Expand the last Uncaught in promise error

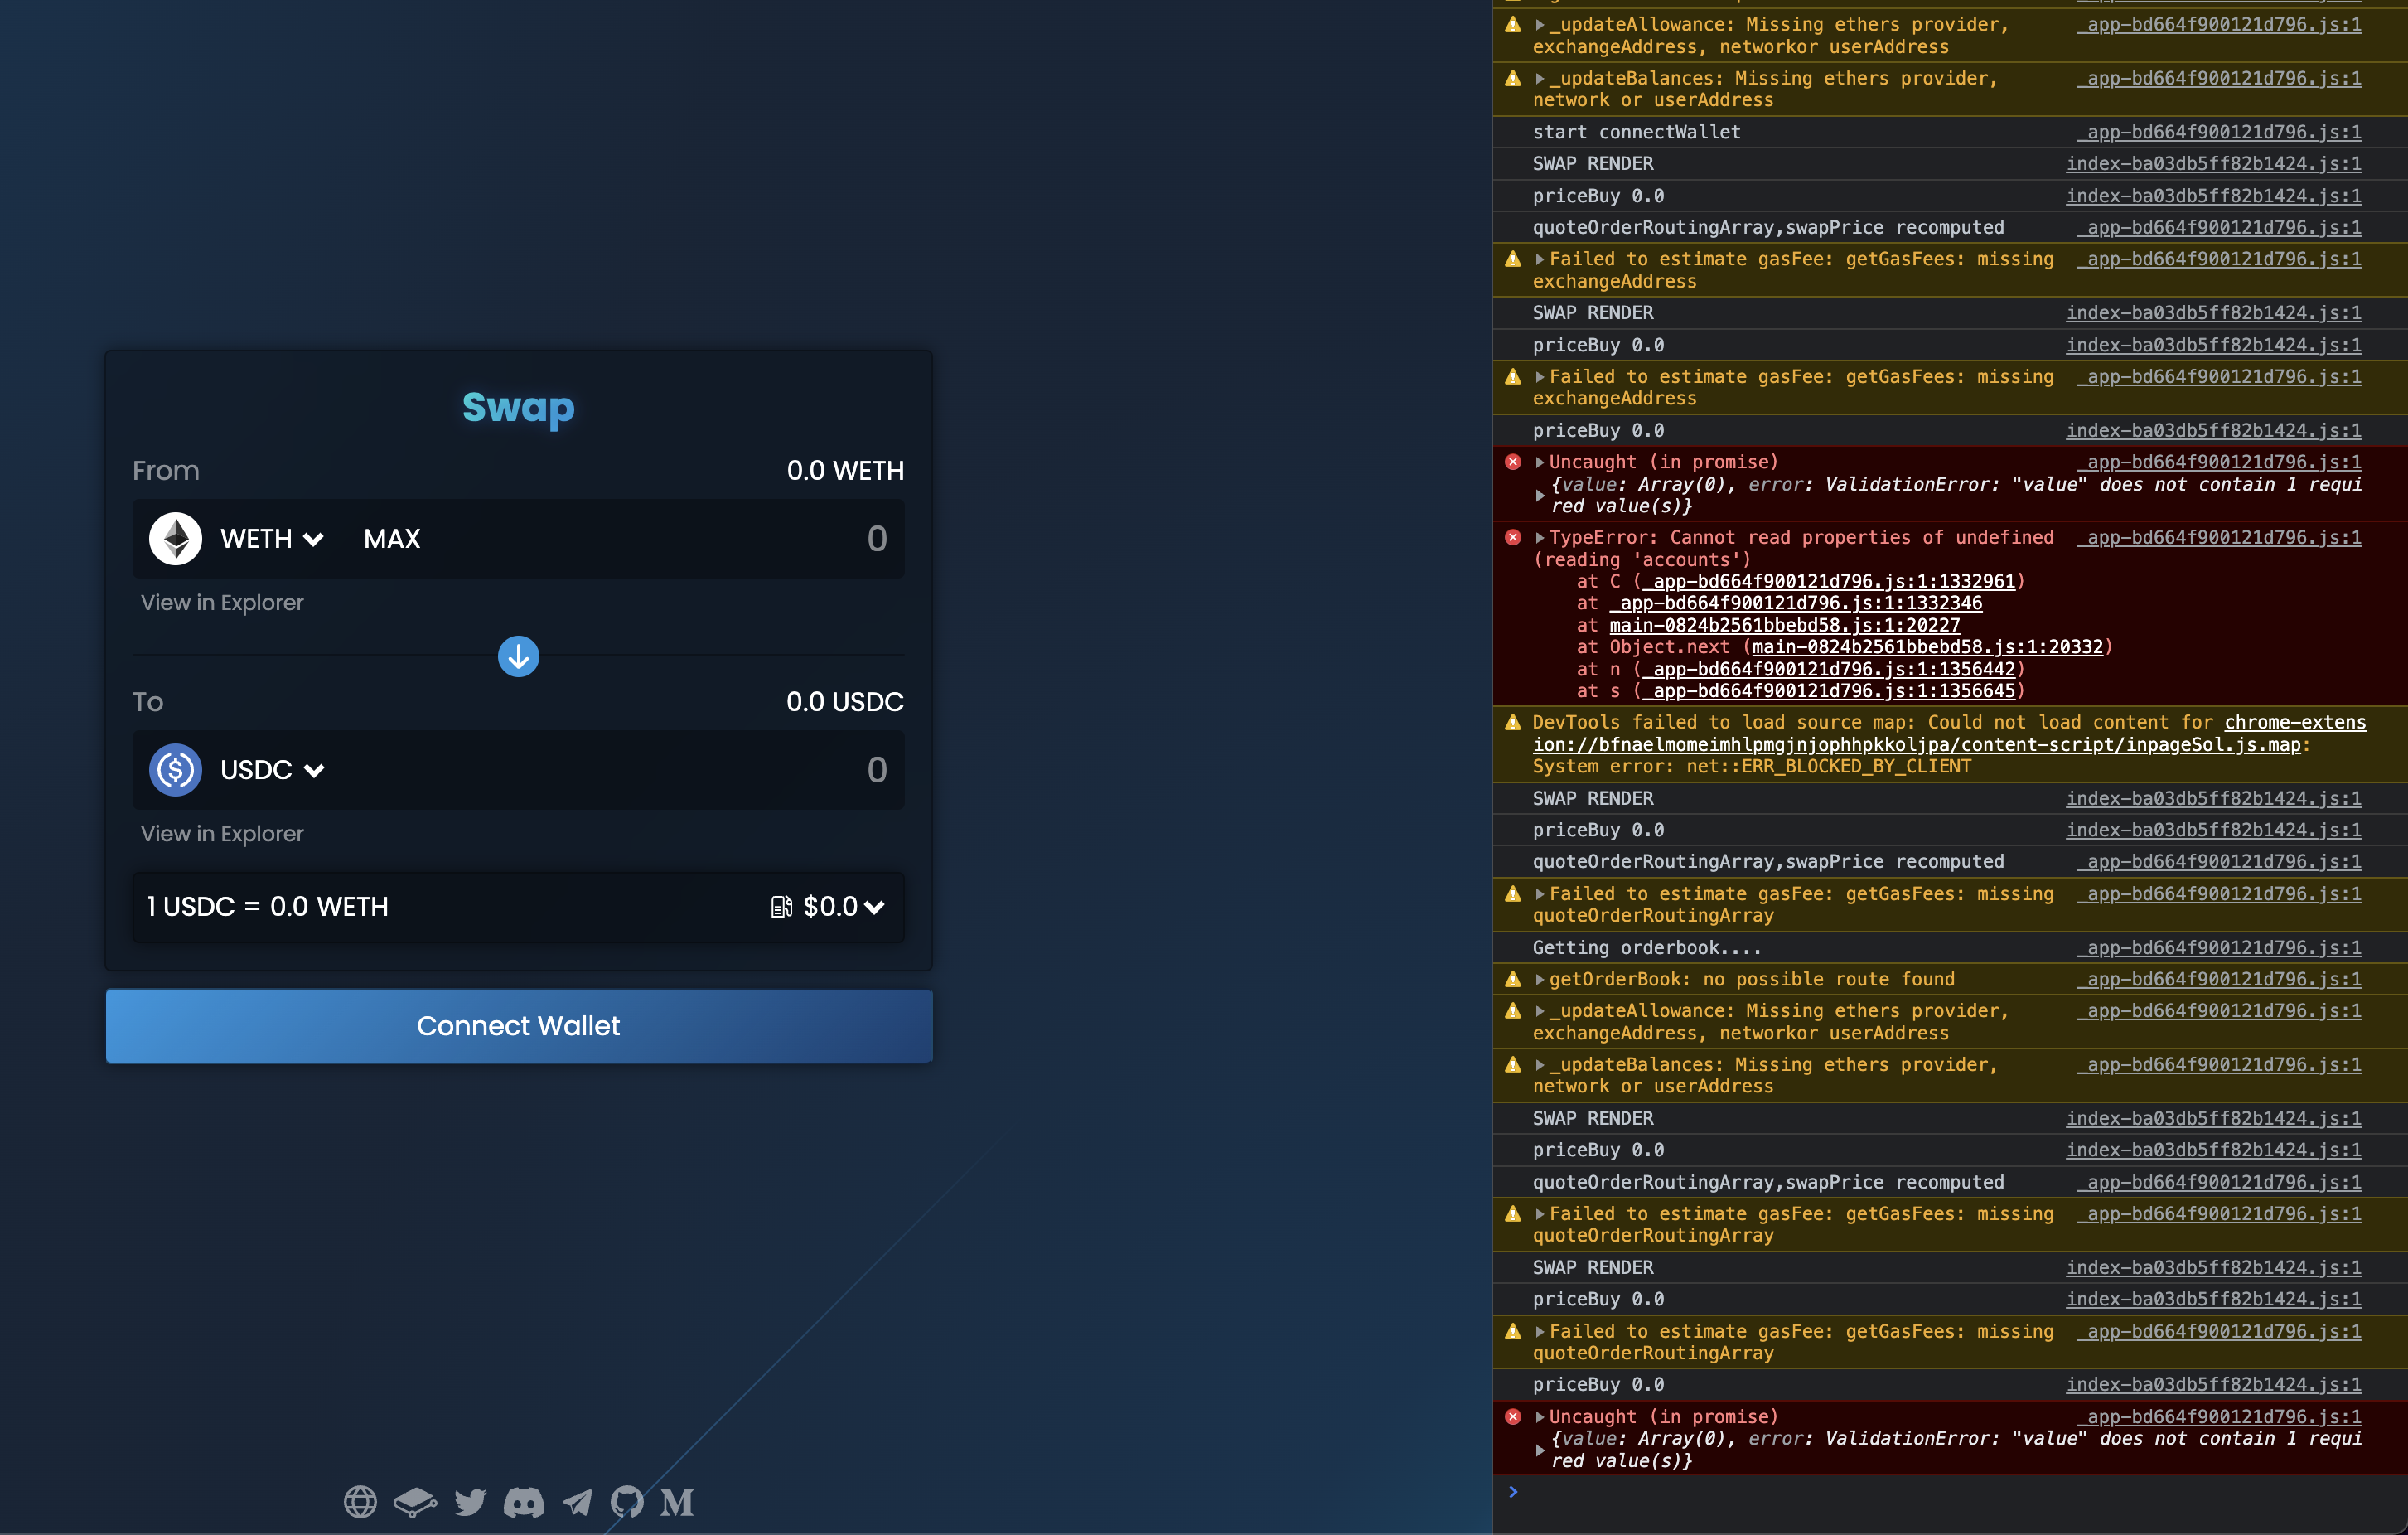1540,1417
